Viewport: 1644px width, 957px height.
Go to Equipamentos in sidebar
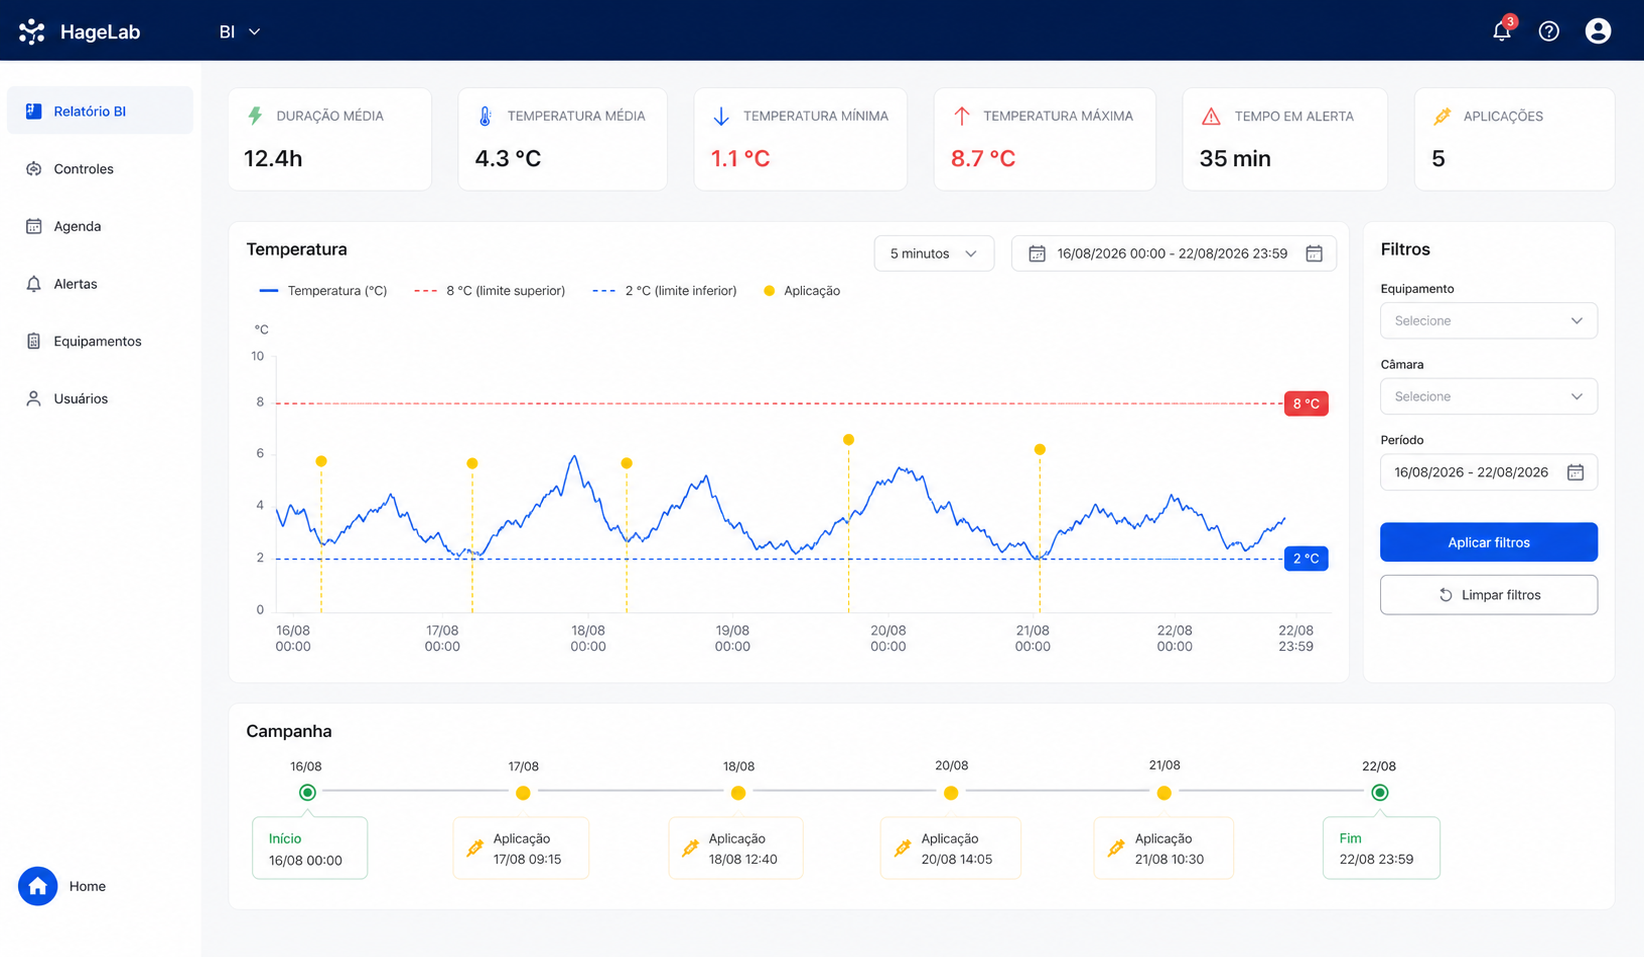tap(100, 341)
